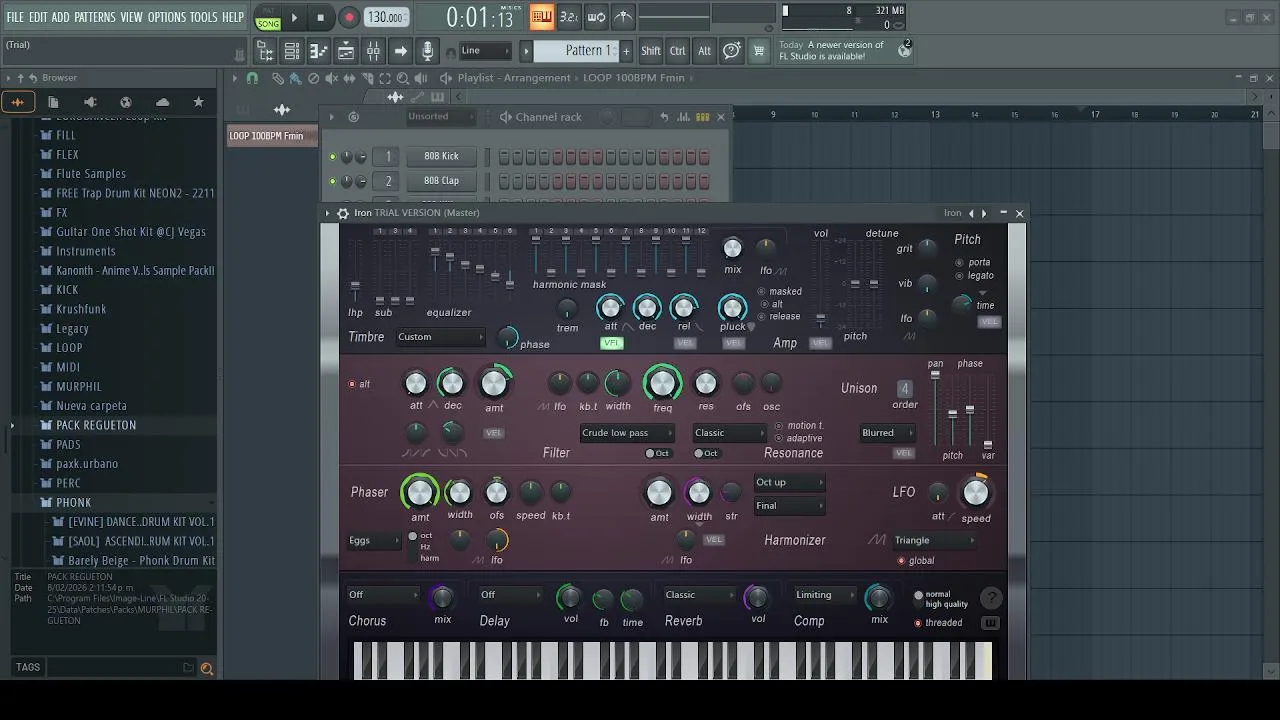Click the browser search magnifier icon
Image resolution: width=1280 pixels, height=720 pixels.
207,668
